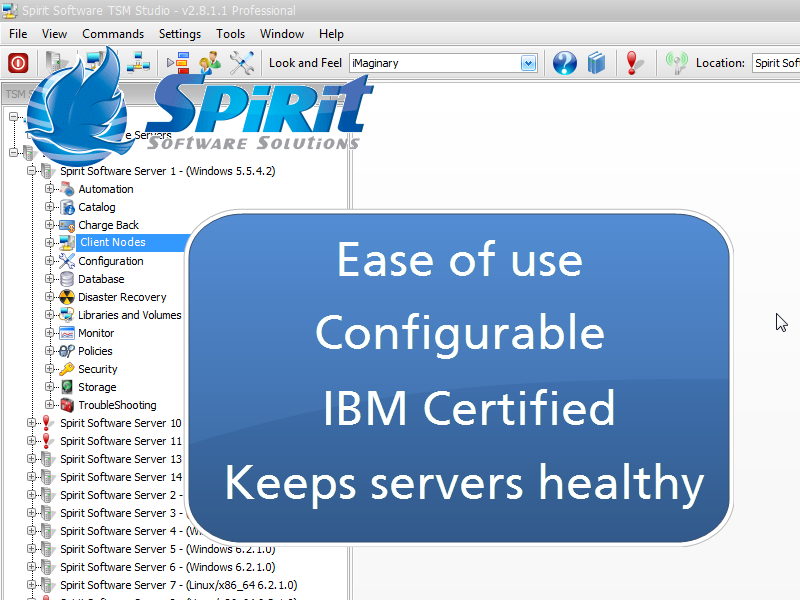Screen dimensions: 800x600
Task: Click the Automation icon
Action: pos(67,189)
